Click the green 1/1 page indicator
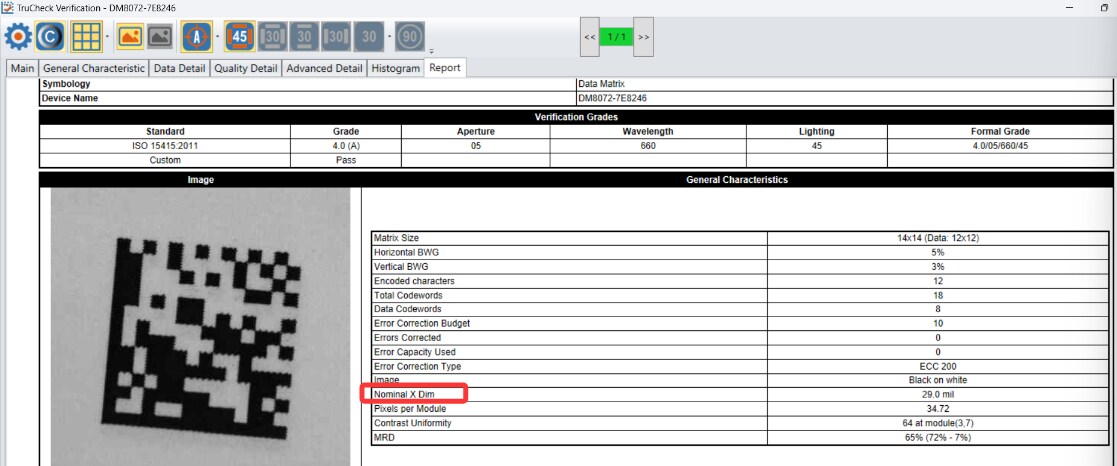Viewport: 1117px width, 466px height. [616, 37]
